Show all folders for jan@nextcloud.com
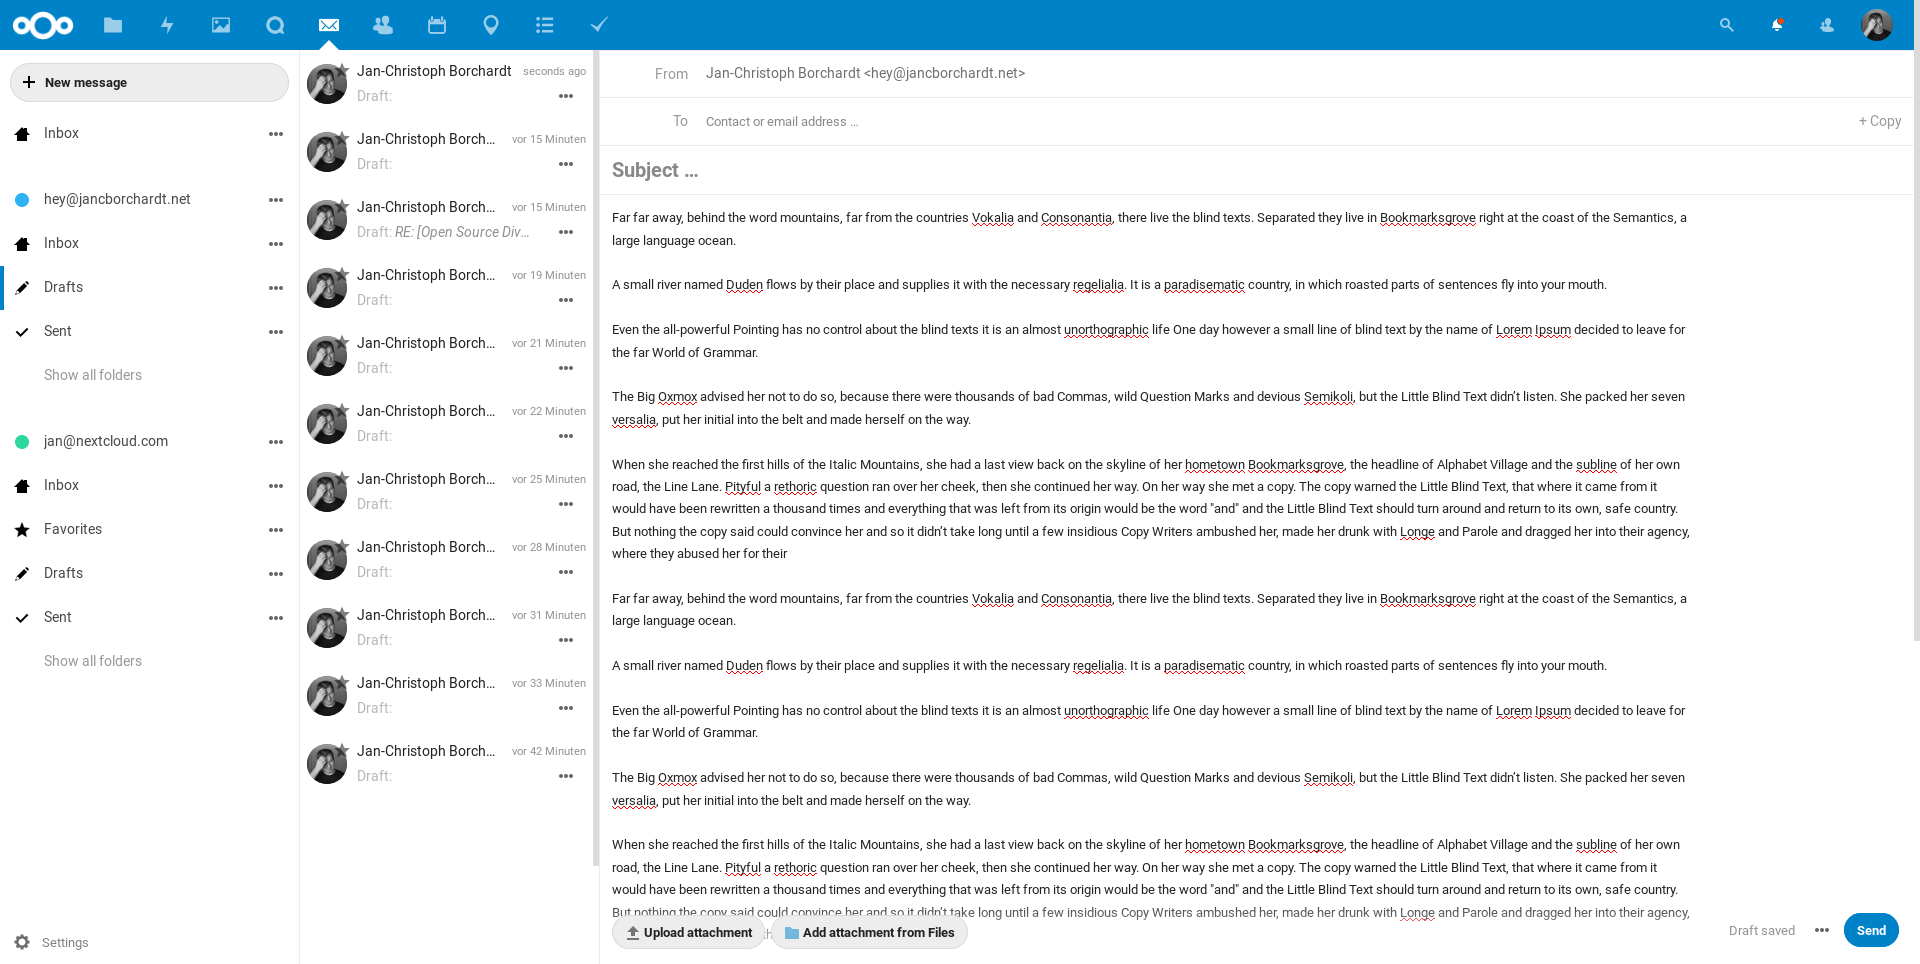Viewport: 1920px width, 964px height. (x=93, y=661)
